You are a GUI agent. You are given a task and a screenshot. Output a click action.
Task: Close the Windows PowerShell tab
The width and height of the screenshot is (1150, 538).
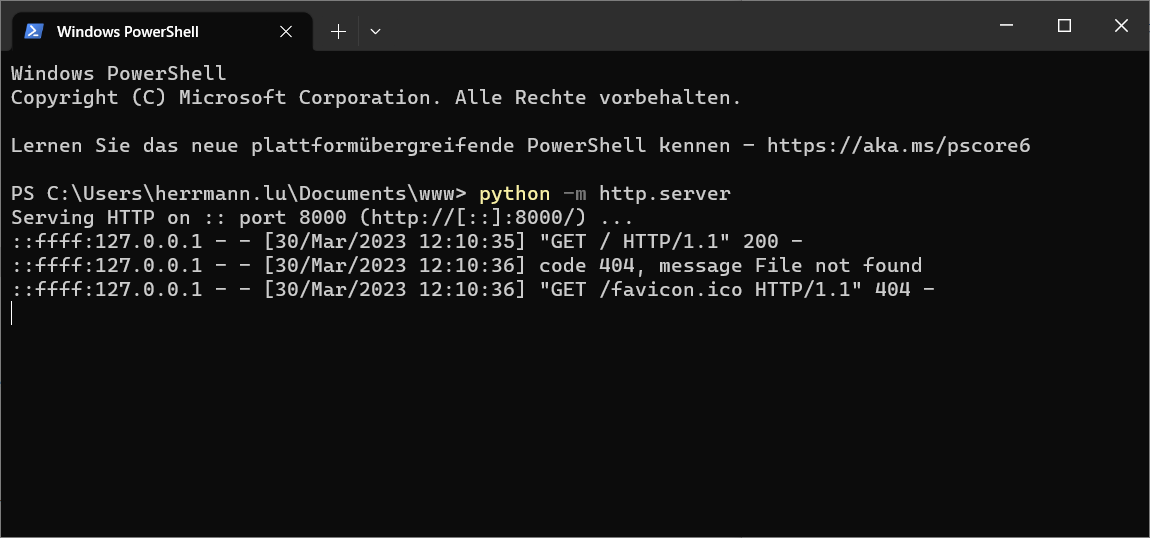[x=286, y=32]
